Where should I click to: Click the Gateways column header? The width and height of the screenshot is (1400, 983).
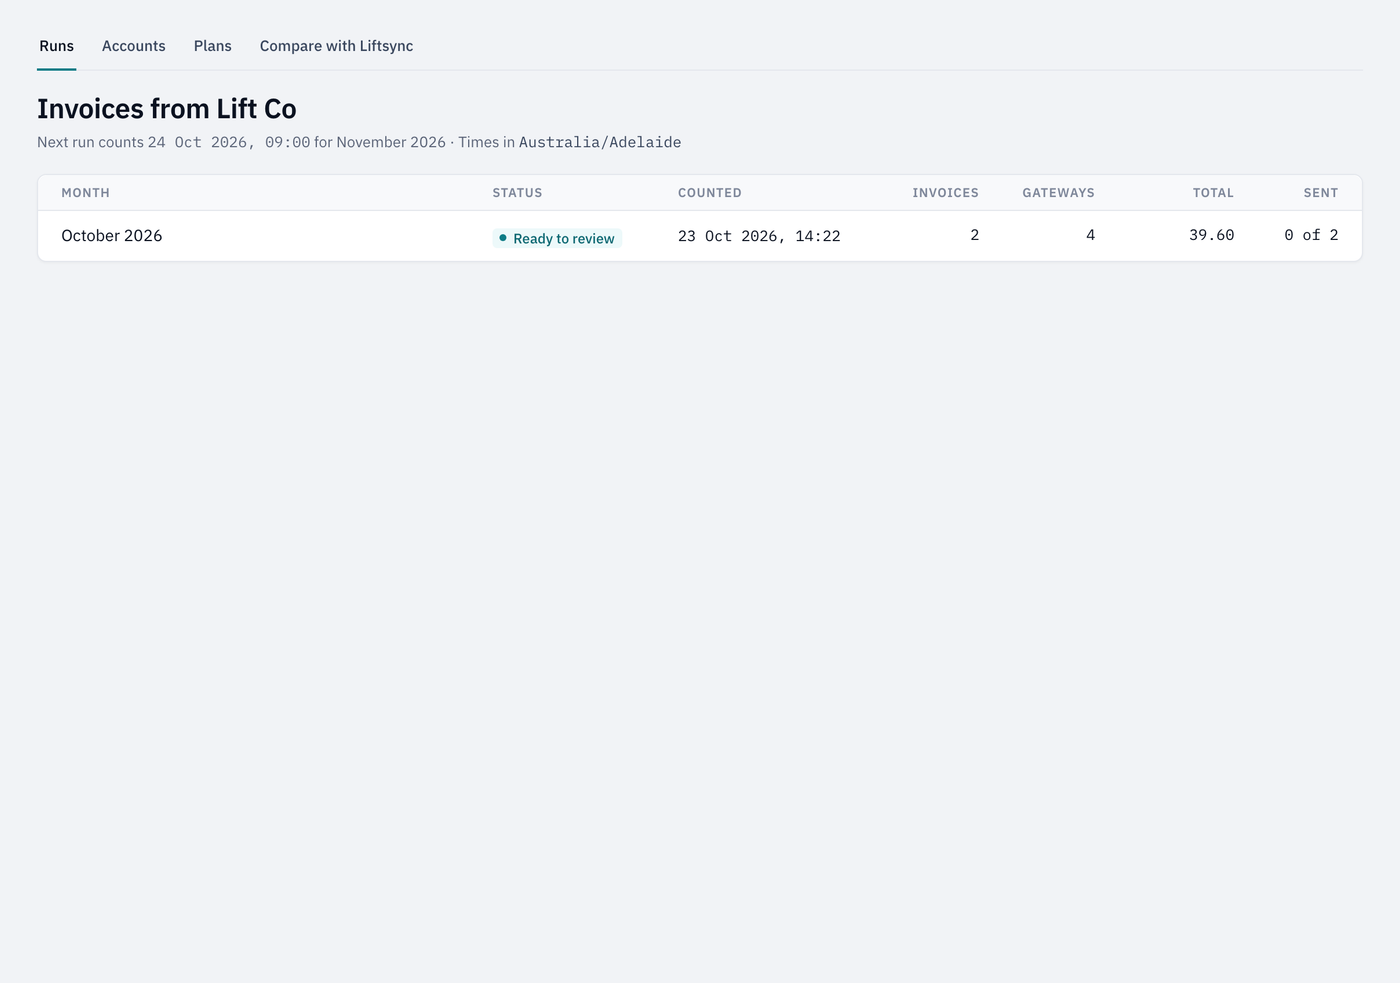click(x=1058, y=193)
